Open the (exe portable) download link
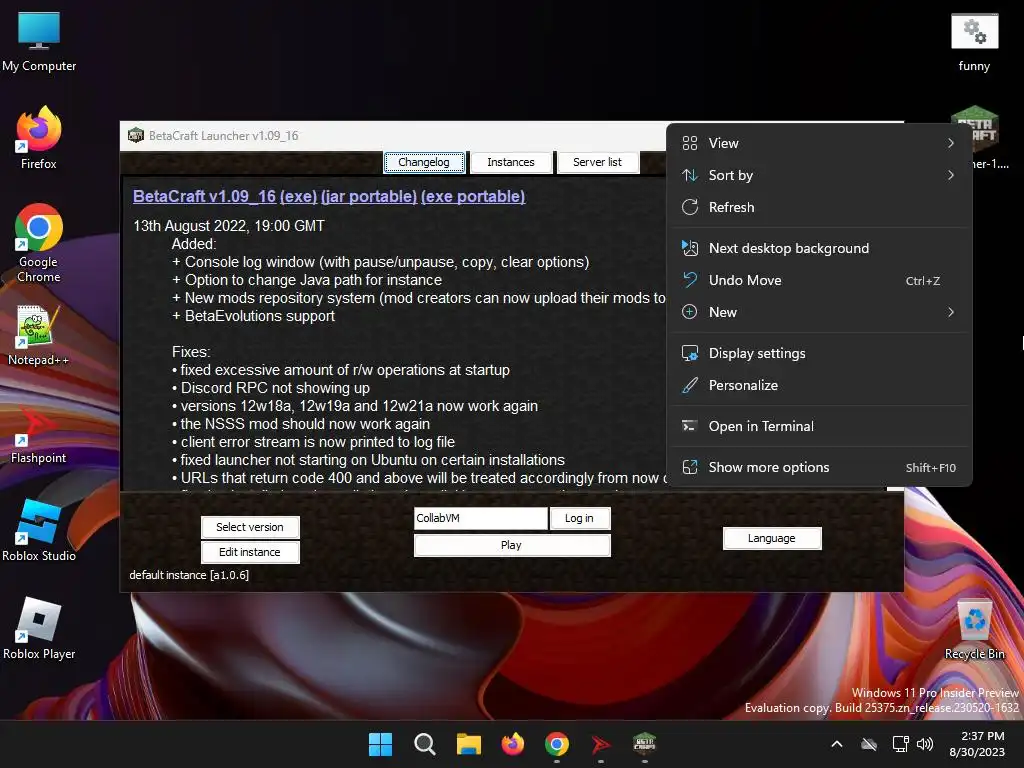1024x768 pixels. coord(473,197)
